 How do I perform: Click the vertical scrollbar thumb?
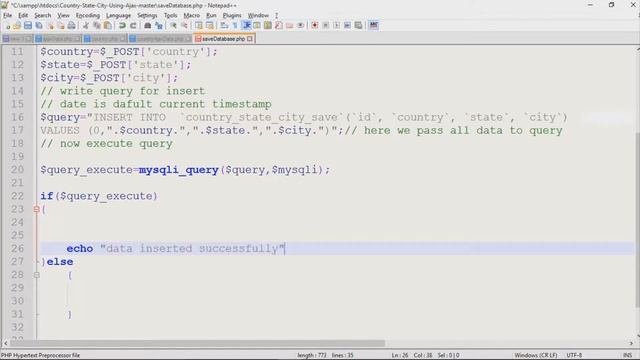[638, 220]
